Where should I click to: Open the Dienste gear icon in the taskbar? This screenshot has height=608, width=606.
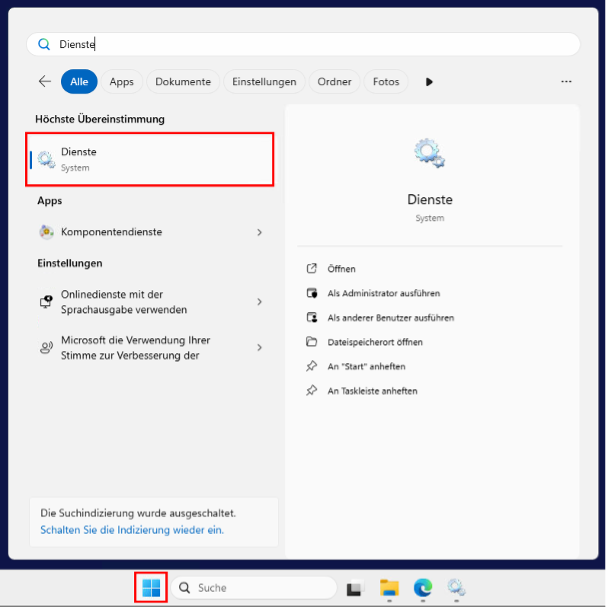coord(456,588)
